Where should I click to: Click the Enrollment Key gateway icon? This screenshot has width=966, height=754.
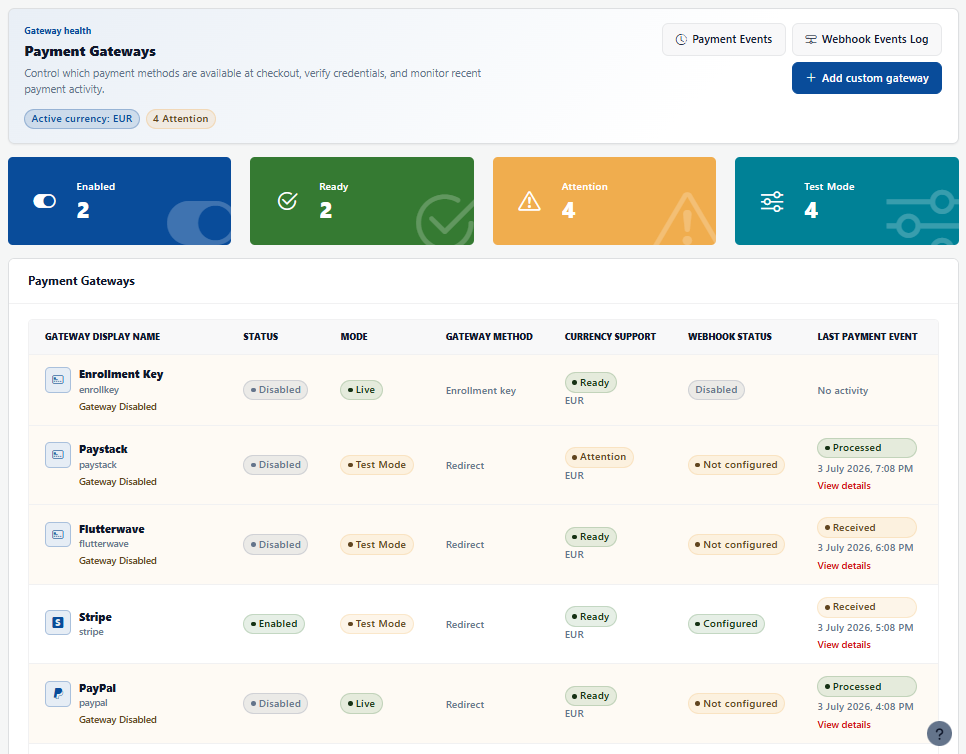point(58,379)
